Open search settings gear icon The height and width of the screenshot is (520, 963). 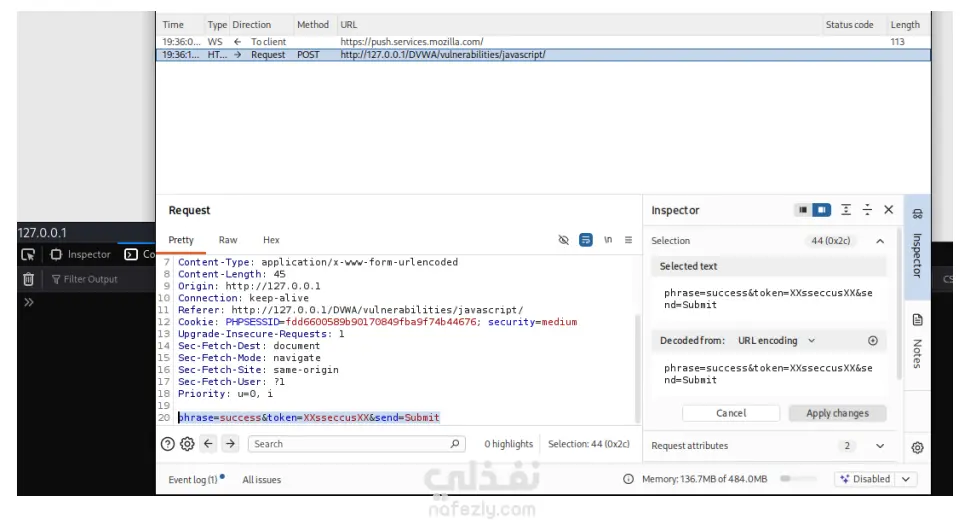[x=187, y=444]
